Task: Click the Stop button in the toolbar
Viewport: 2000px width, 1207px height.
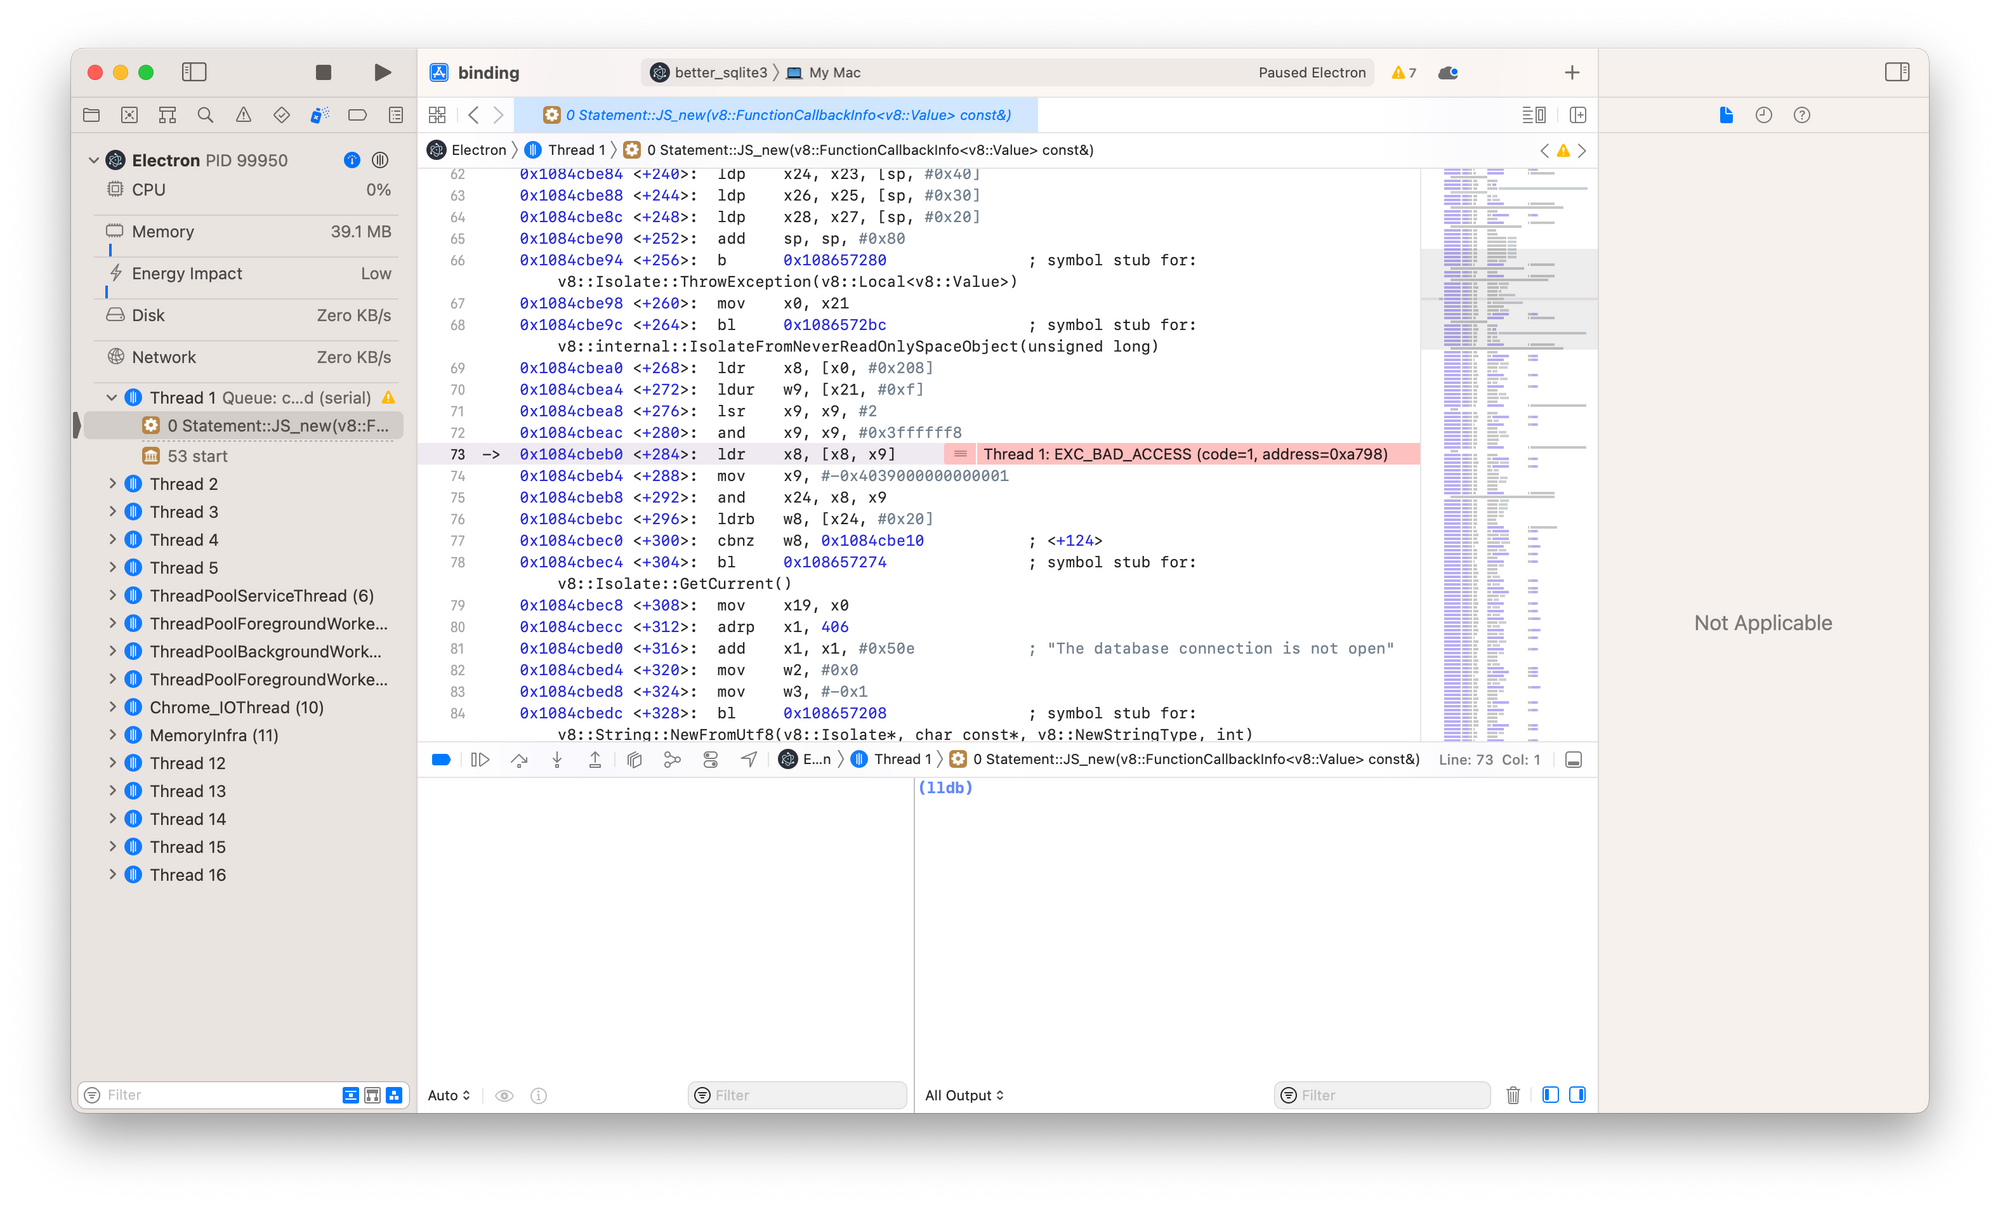Action: (x=323, y=72)
